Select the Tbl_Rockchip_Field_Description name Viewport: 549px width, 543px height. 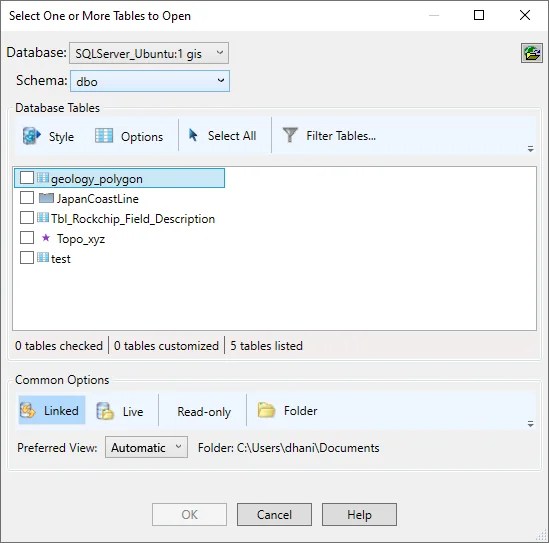click(133, 219)
